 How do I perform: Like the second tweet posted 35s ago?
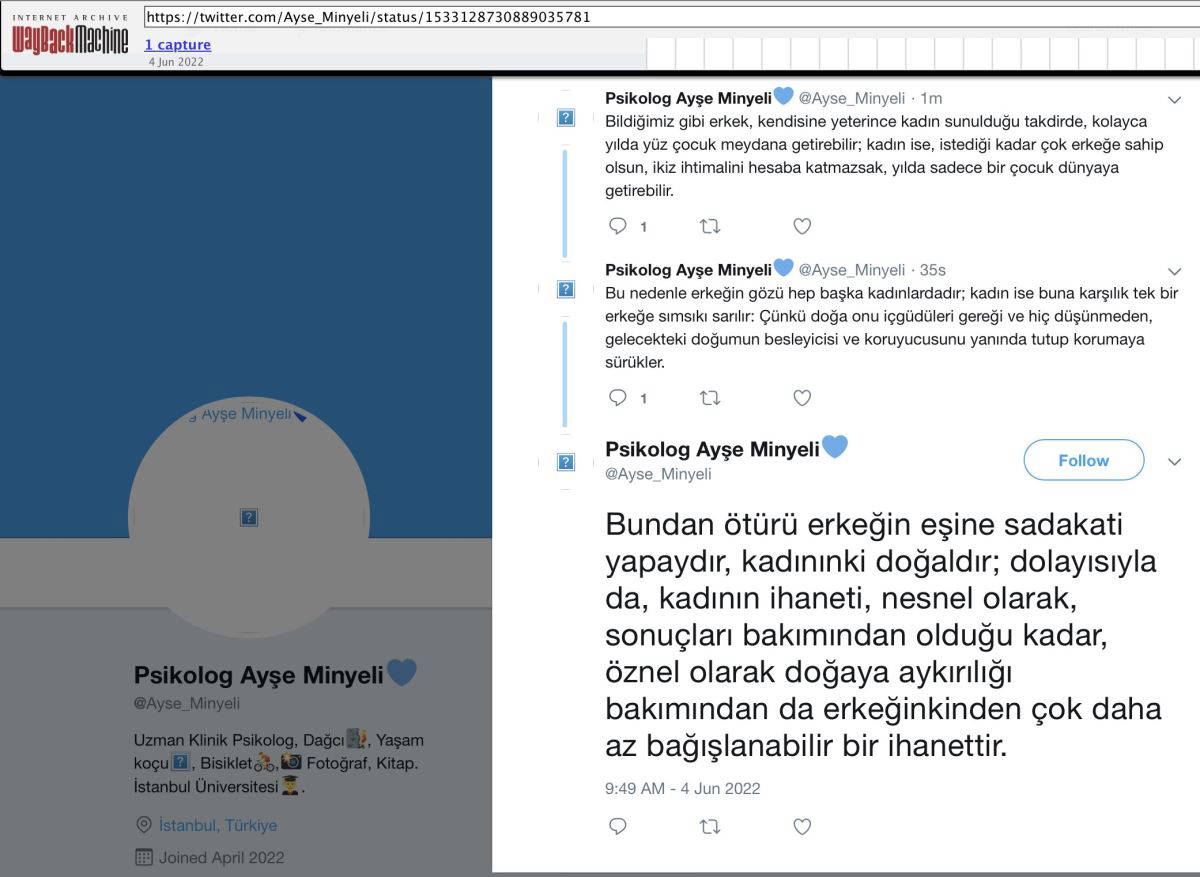coord(802,398)
